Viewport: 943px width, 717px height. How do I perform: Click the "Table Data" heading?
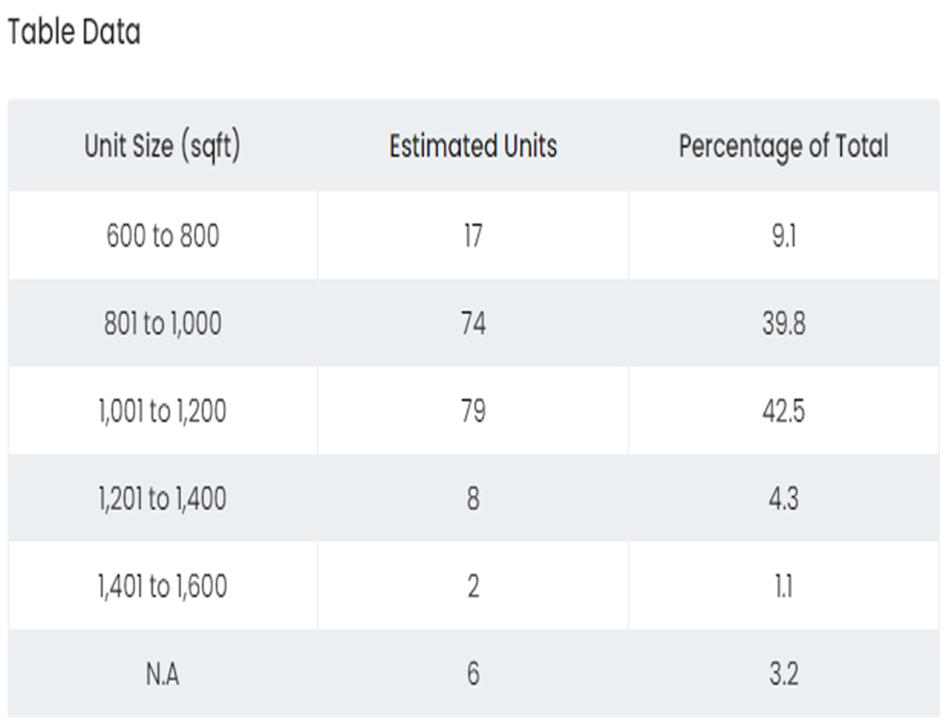74,32
